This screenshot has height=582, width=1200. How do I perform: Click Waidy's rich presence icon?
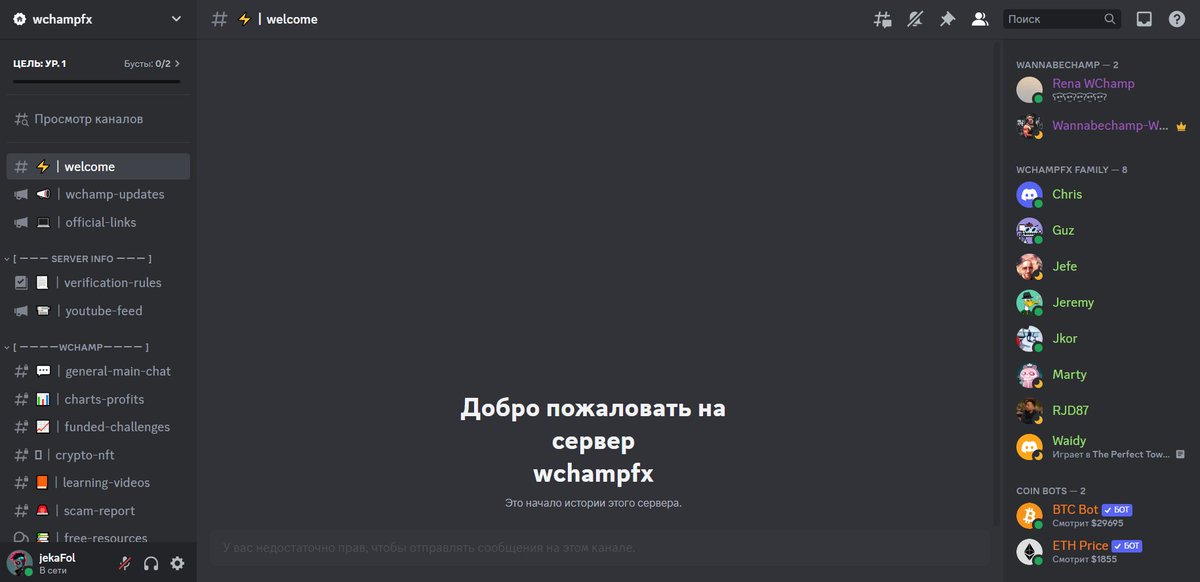[1181, 454]
